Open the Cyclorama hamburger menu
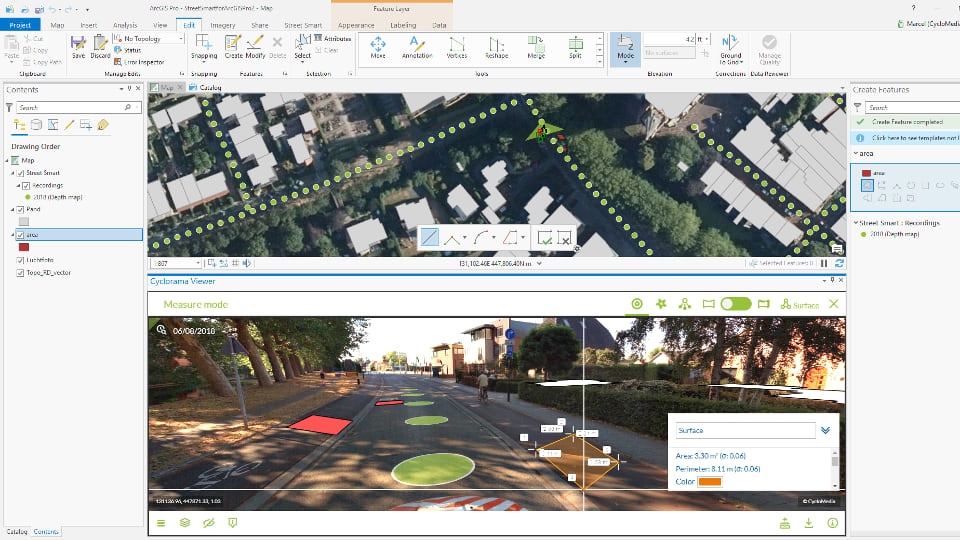The height and width of the screenshot is (540, 960). point(161,523)
